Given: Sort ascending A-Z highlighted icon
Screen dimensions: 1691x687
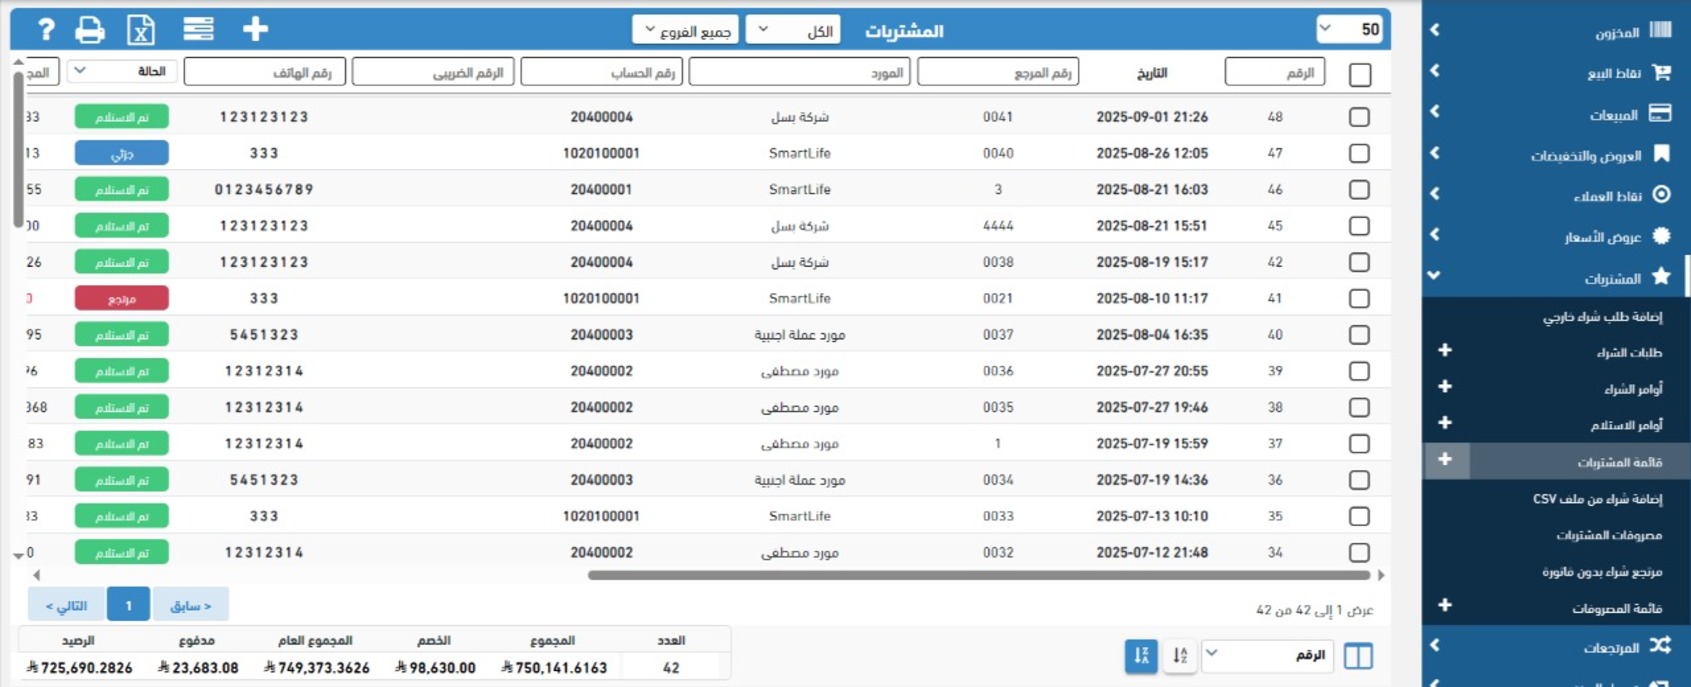Looking at the screenshot, I should tap(1141, 656).
